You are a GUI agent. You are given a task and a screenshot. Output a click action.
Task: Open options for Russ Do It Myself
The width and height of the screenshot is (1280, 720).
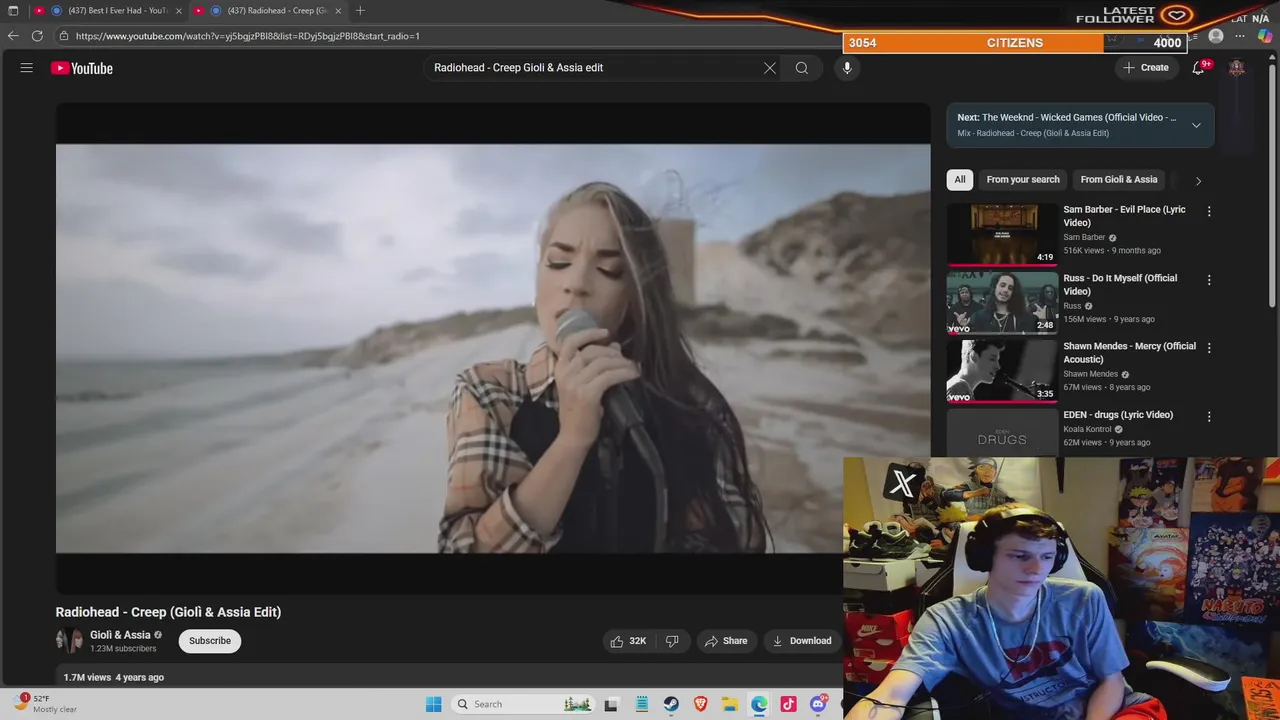[1209, 280]
